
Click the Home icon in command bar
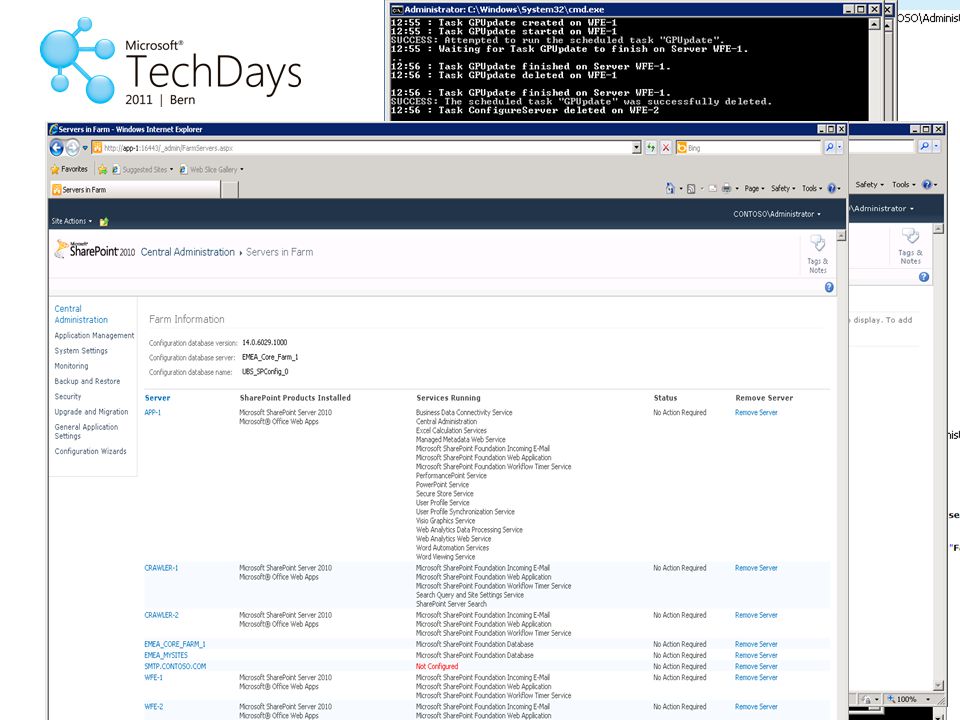click(670, 189)
